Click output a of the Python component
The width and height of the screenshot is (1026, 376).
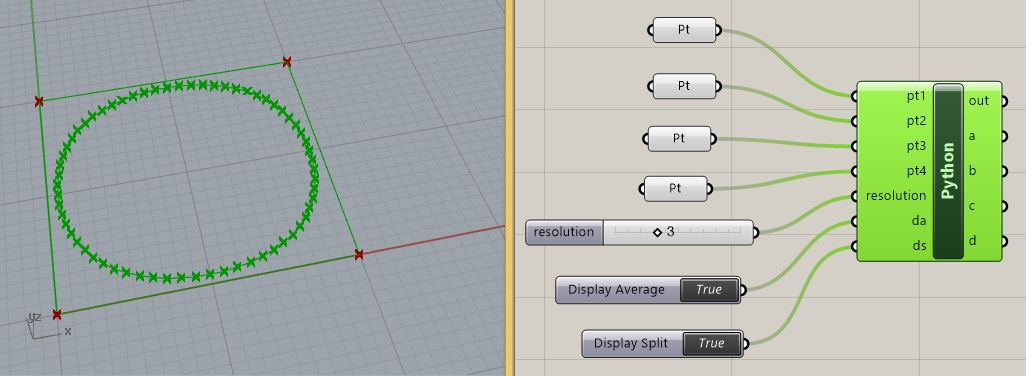pyautogui.click(x=972, y=136)
